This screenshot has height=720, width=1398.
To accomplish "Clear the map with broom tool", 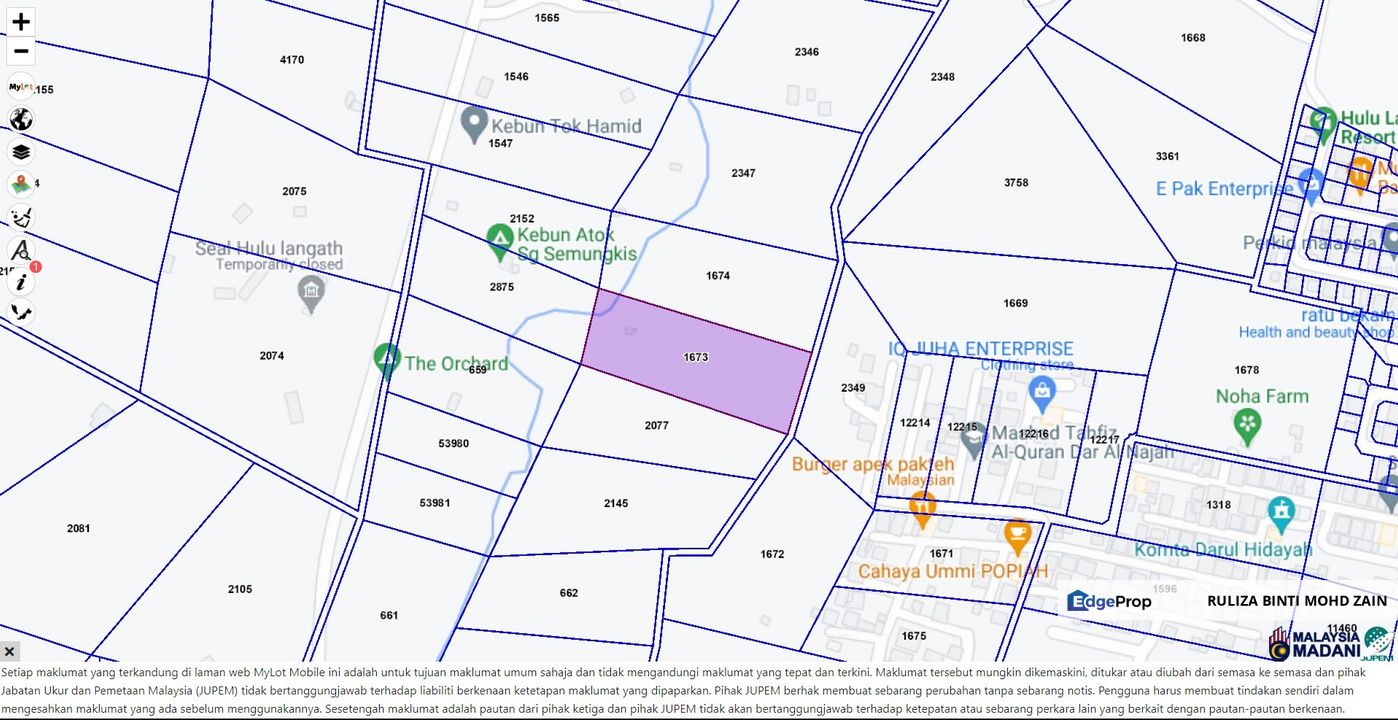I will coord(21,216).
